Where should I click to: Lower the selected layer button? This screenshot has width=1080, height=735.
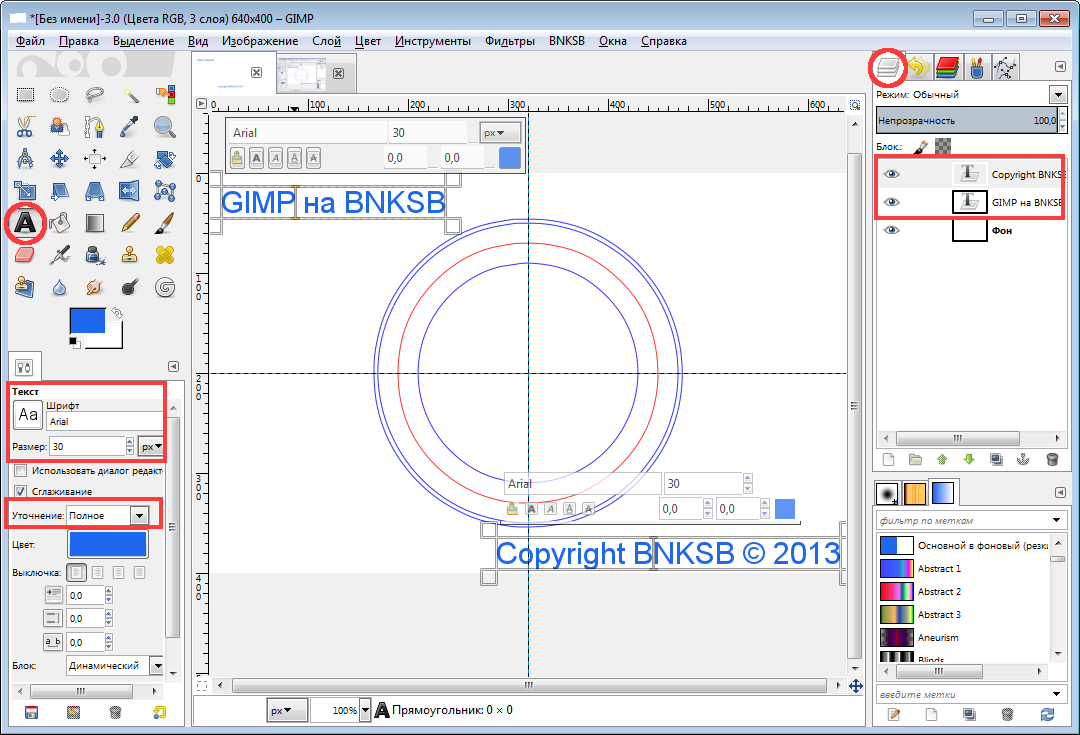point(968,459)
